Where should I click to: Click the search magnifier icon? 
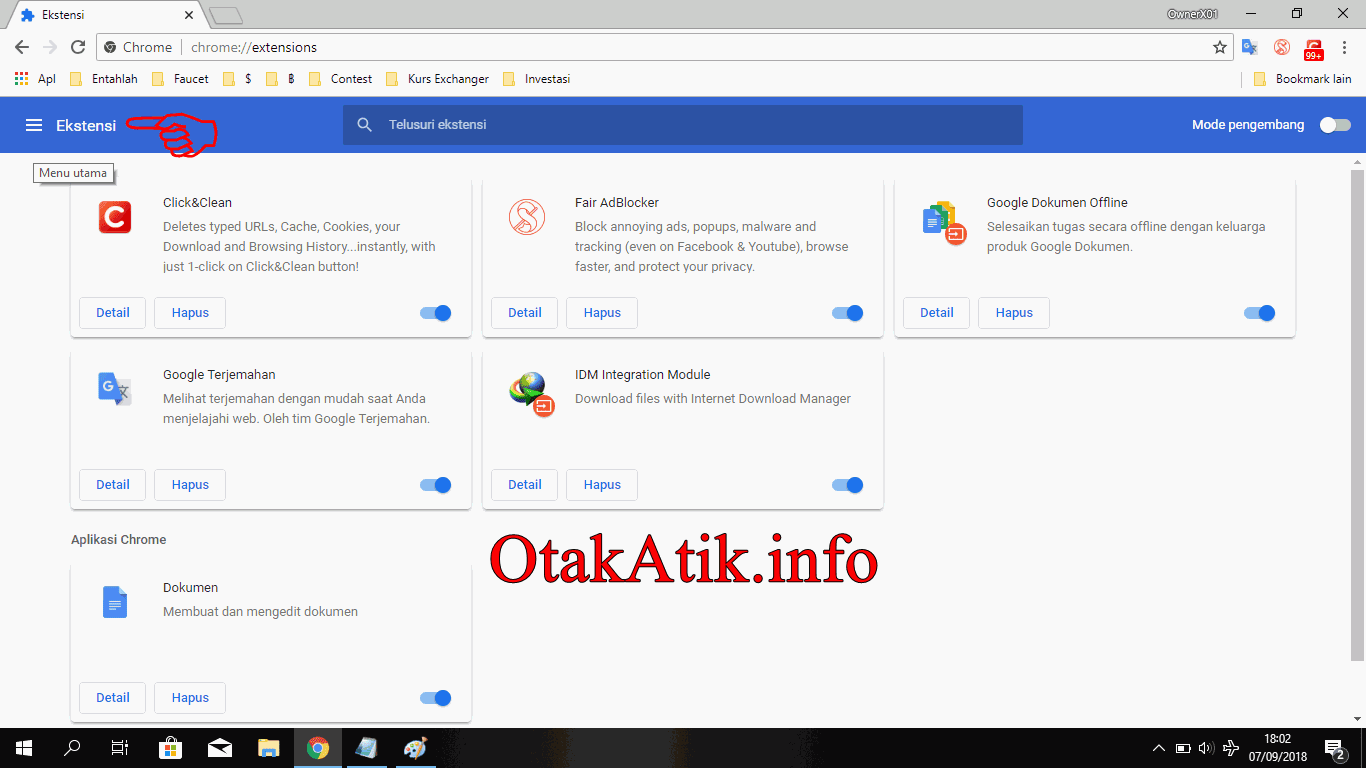(x=365, y=125)
